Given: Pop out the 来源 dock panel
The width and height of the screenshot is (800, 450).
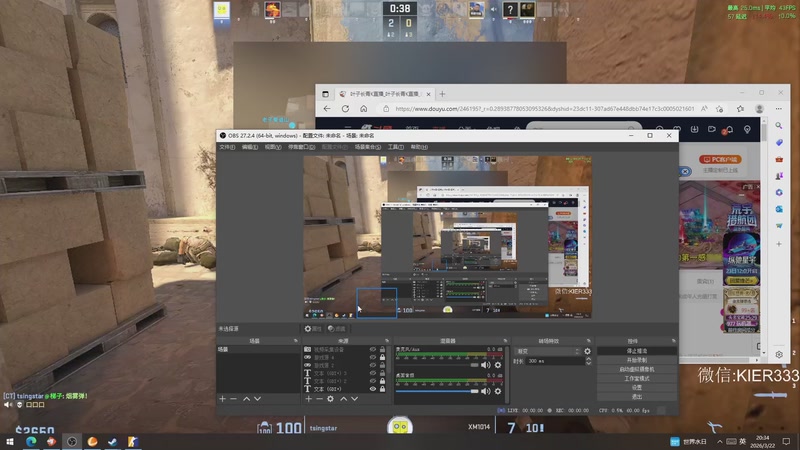Looking at the screenshot, I should [387, 341].
